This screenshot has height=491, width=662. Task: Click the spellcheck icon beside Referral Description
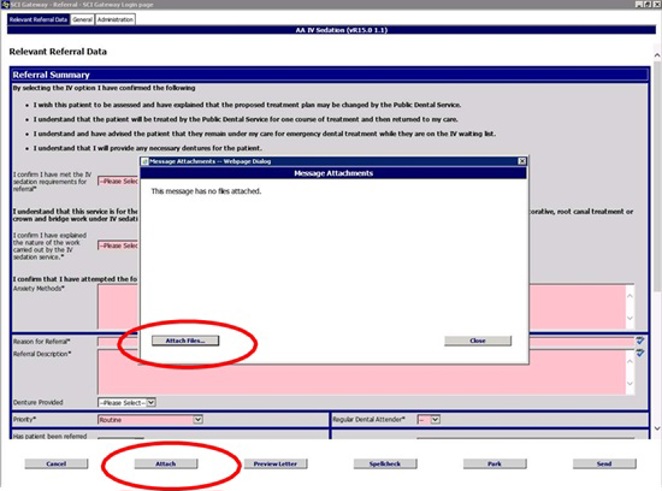click(x=640, y=353)
